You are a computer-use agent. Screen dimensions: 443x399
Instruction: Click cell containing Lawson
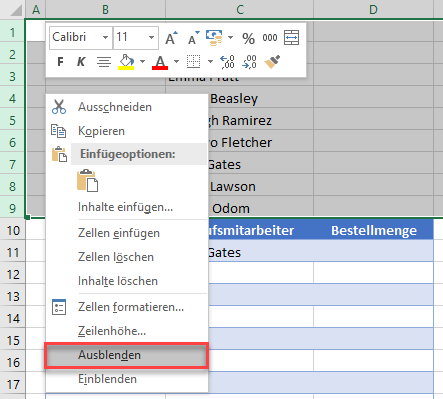click(x=261, y=187)
